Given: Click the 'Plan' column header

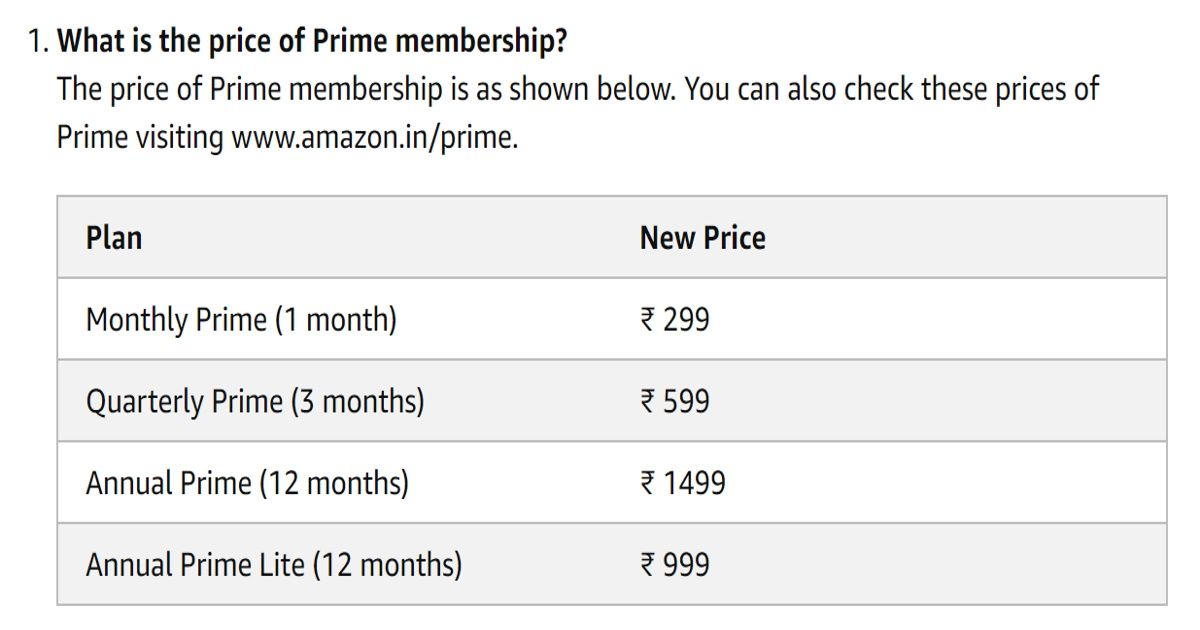Looking at the screenshot, I should point(114,238).
